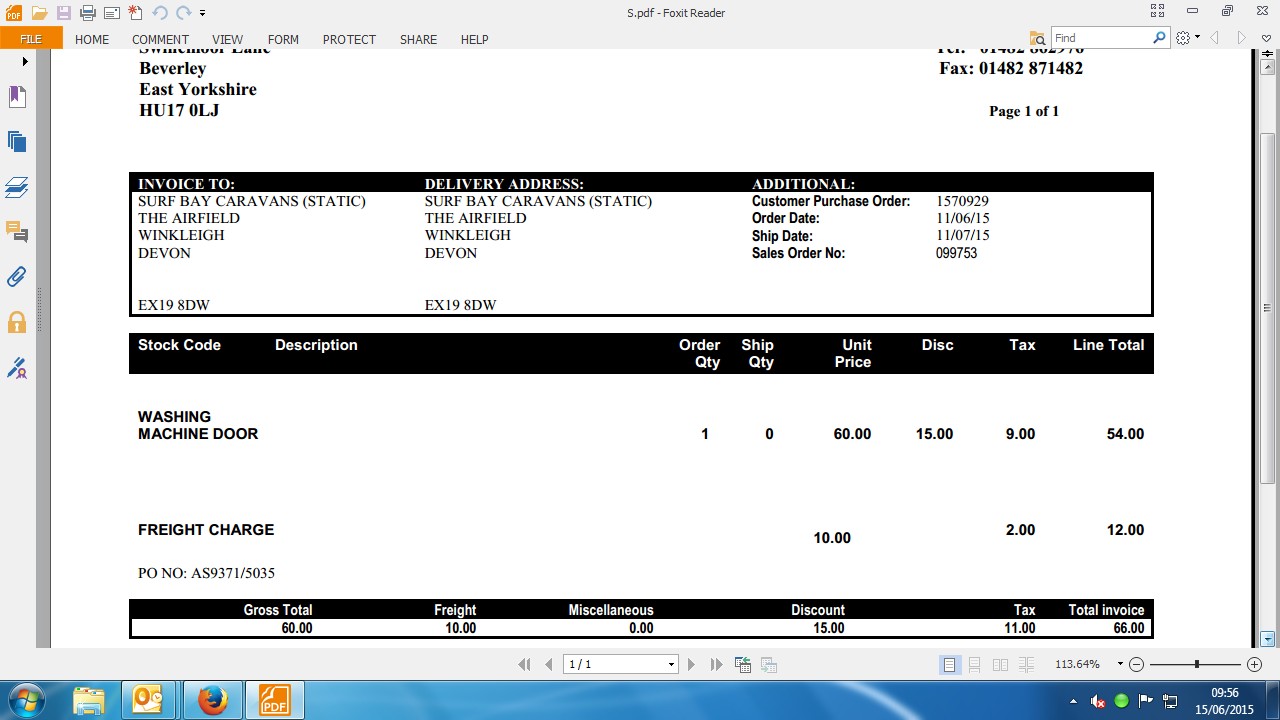This screenshot has width=1280, height=720.
Task: Expand the navigation panel arrow
Action: click(x=25, y=62)
